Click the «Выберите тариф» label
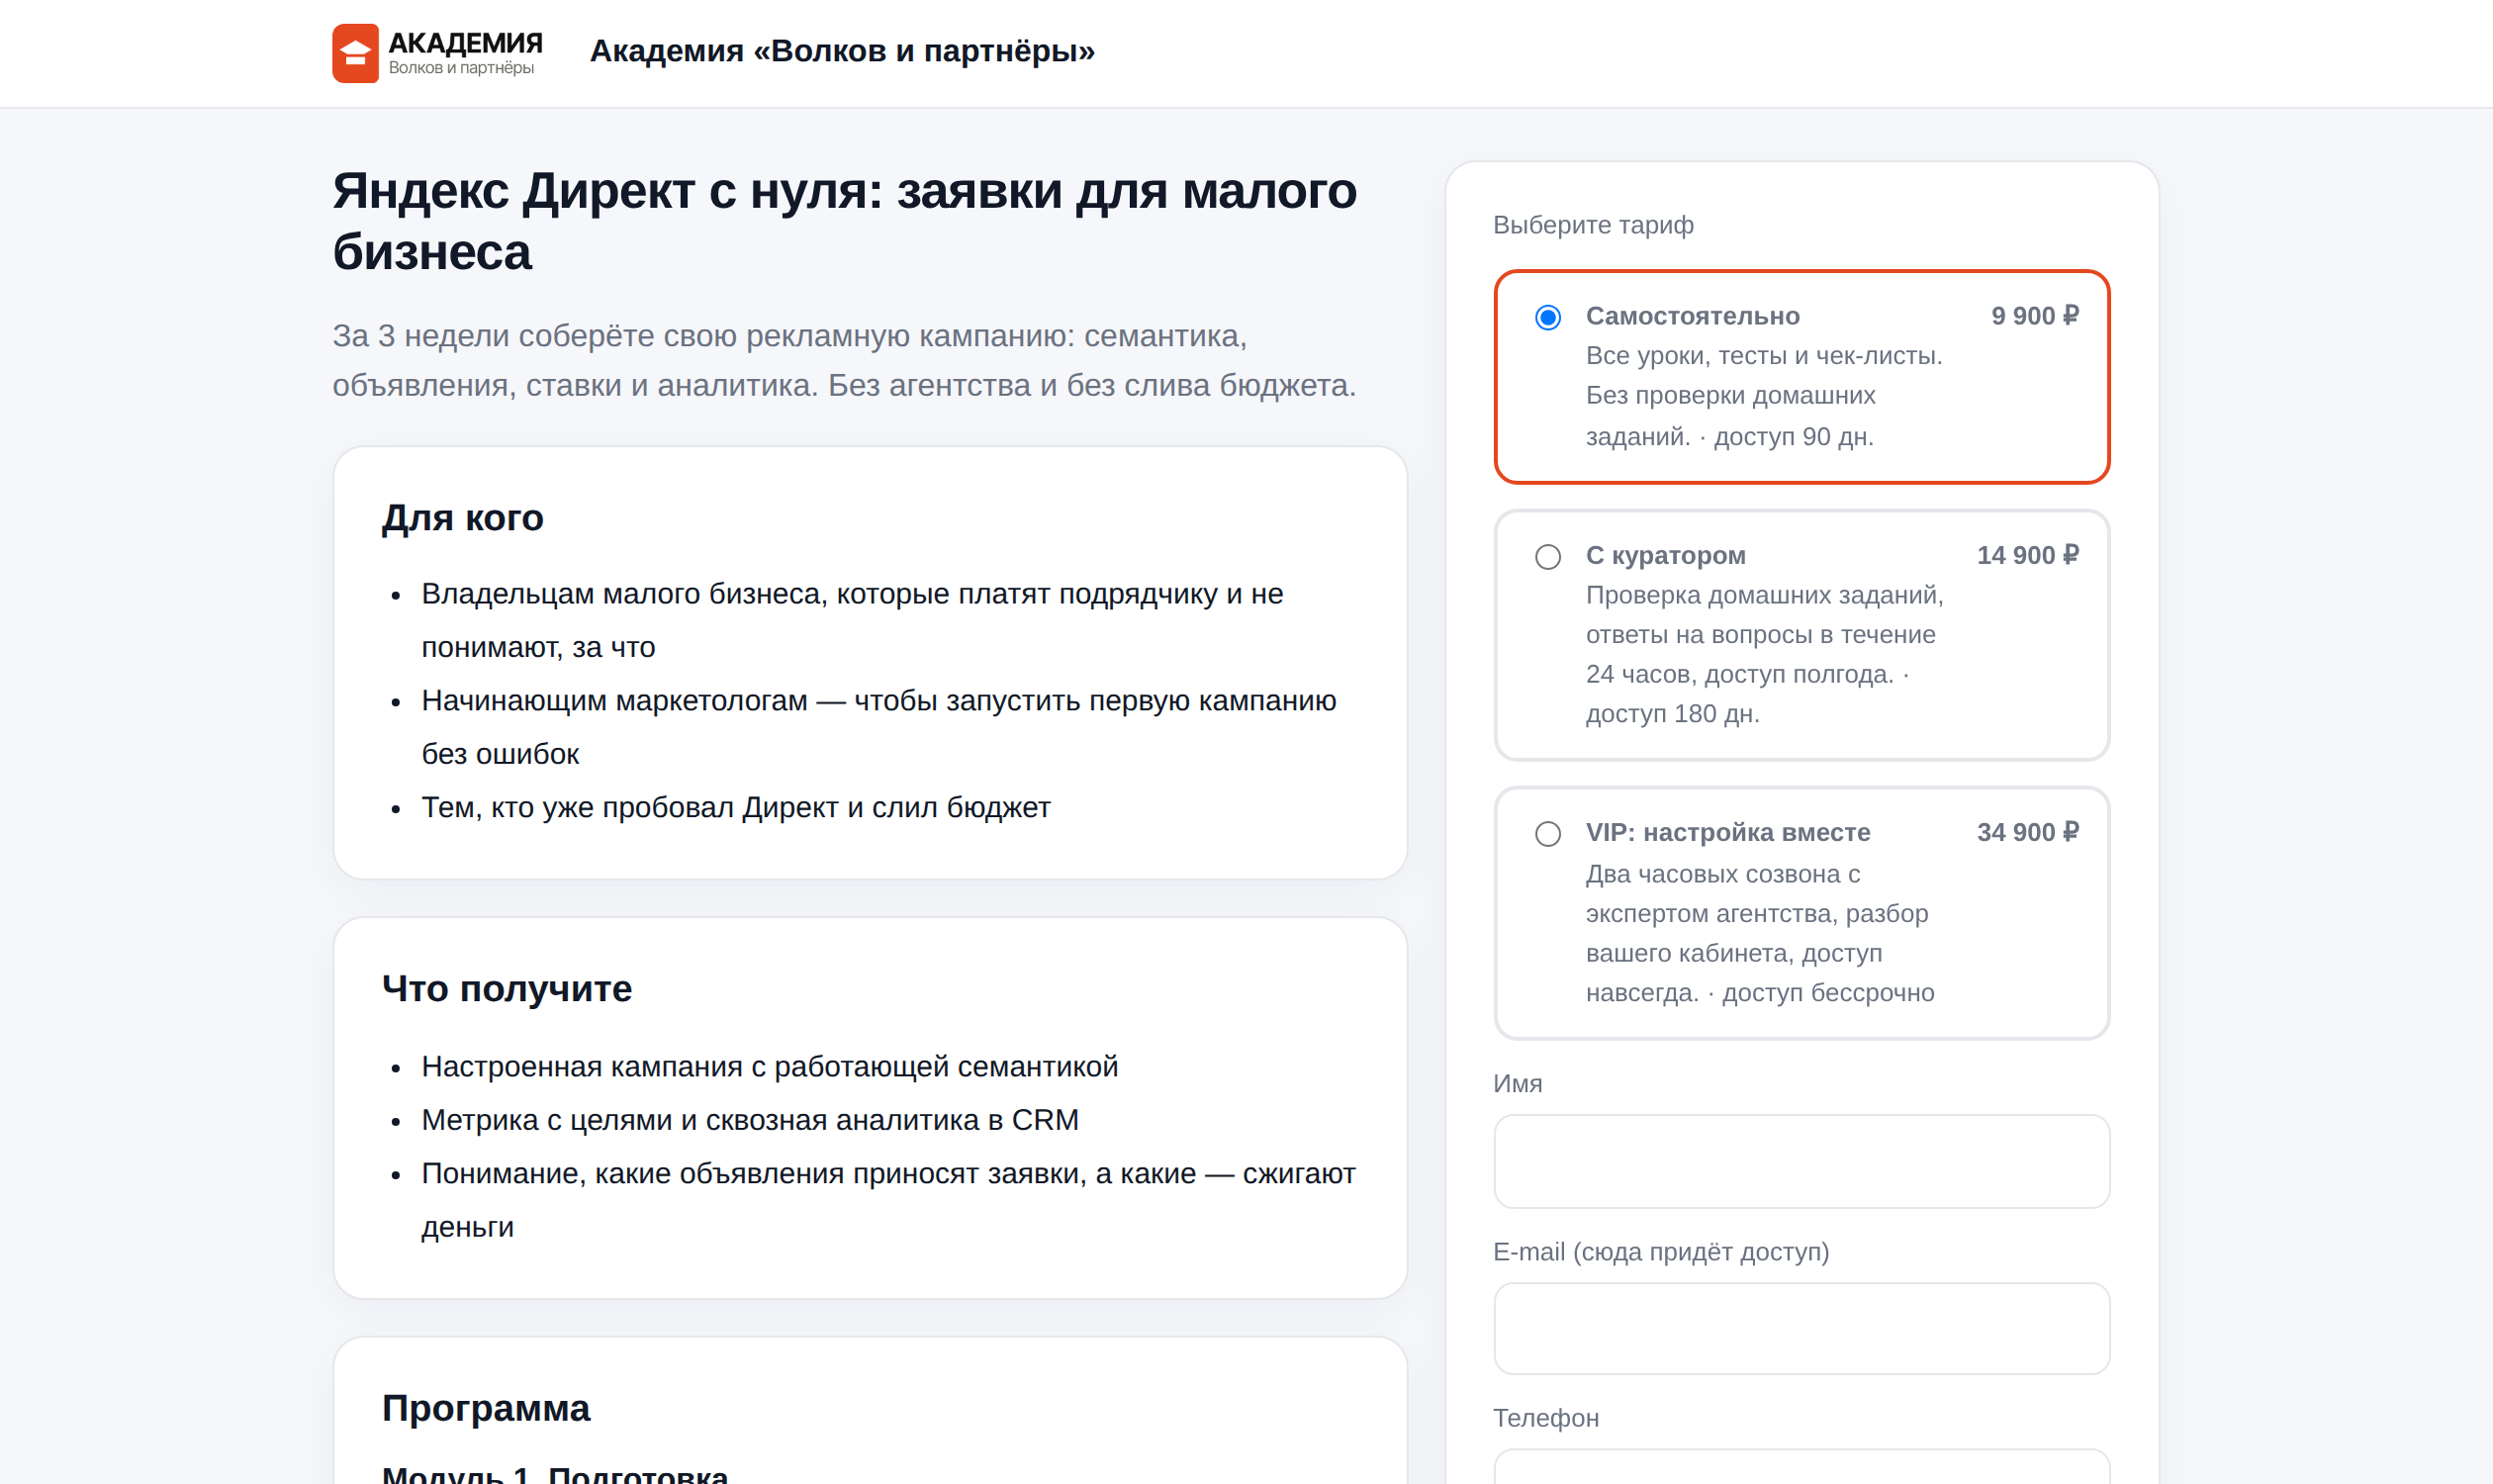Screen dimensions: 2493x1484 [x=1593, y=225]
